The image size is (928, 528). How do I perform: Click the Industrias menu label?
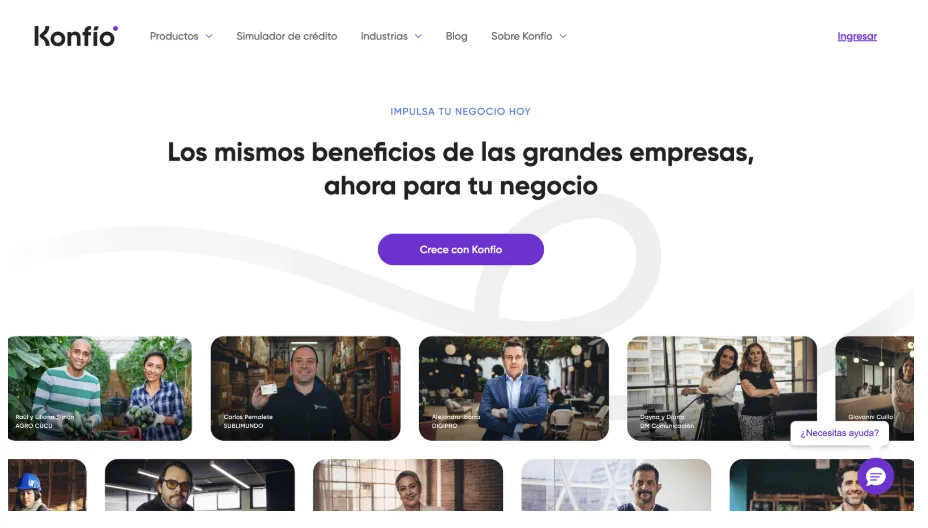[384, 36]
